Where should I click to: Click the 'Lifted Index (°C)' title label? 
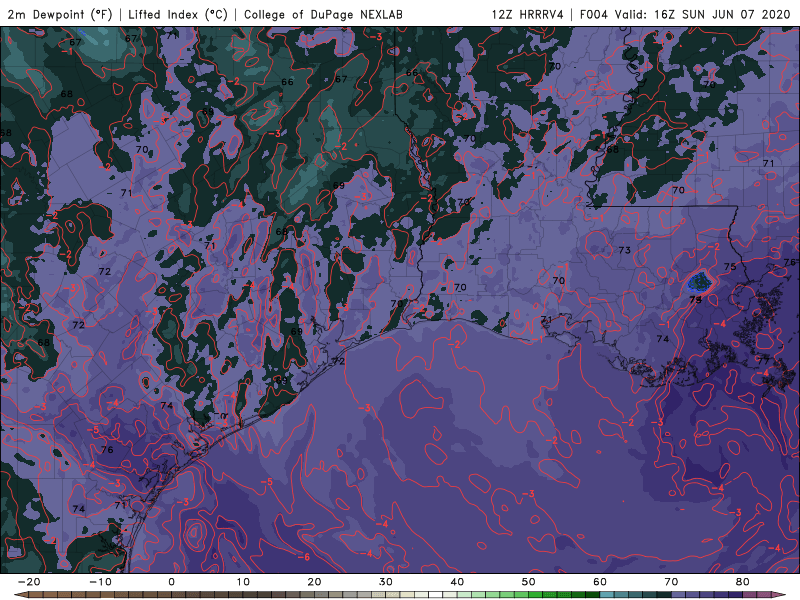(178, 14)
